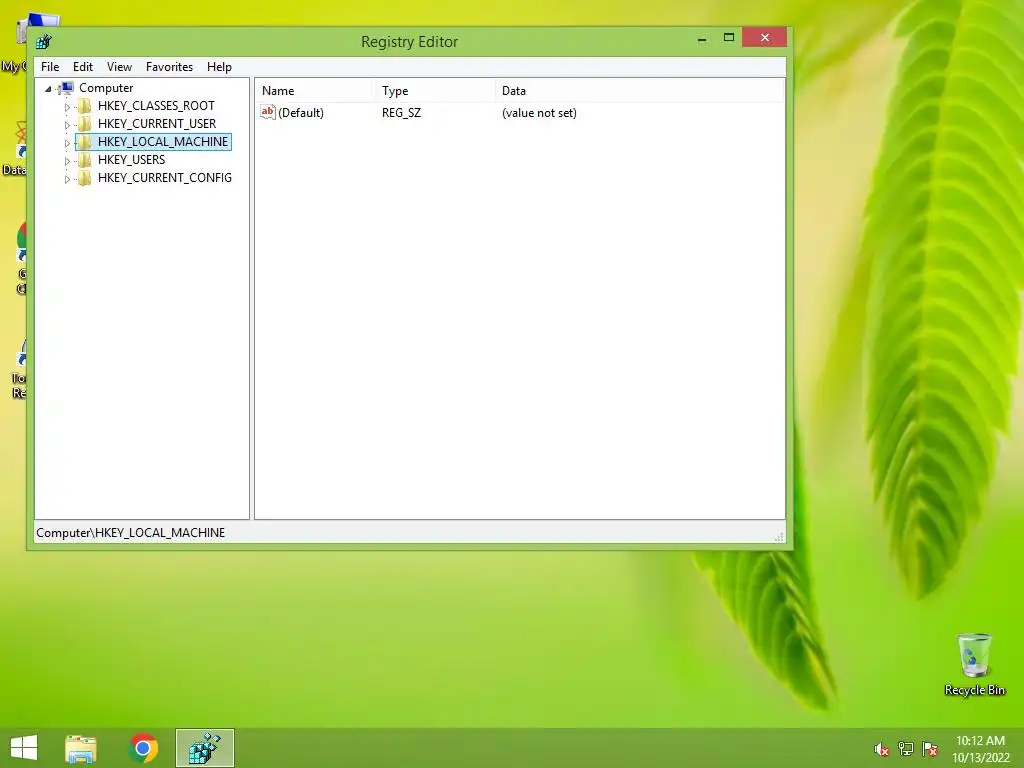Click the (value not set) data cell
The height and width of the screenshot is (768, 1024).
[539, 113]
